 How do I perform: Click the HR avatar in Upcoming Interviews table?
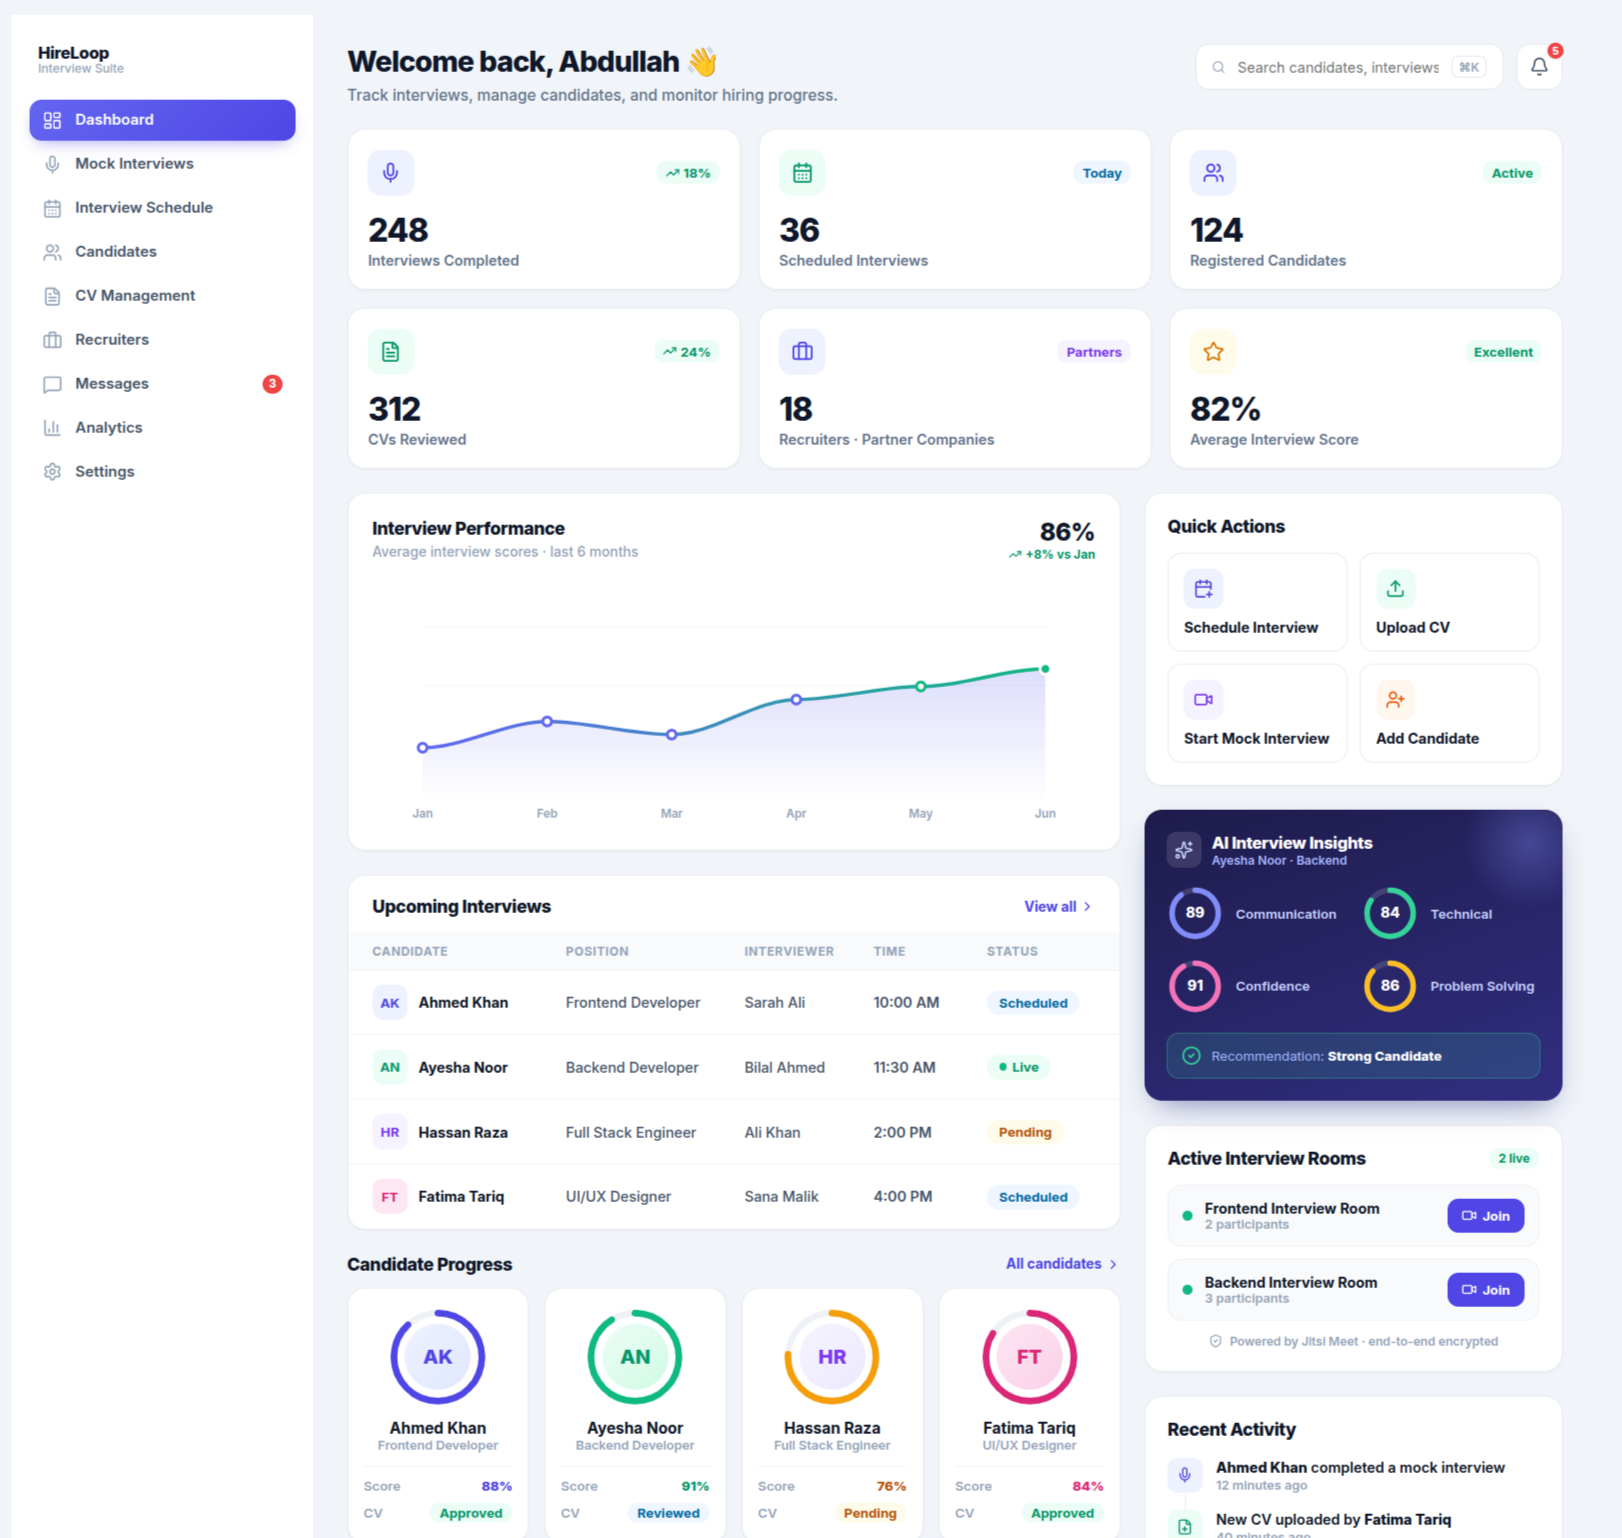click(x=390, y=1132)
